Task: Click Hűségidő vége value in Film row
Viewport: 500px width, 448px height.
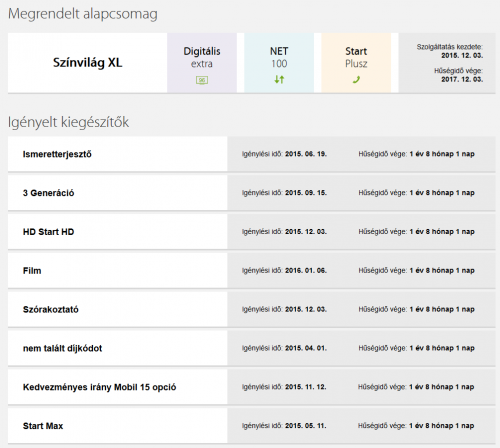Action: click(442, 270)
